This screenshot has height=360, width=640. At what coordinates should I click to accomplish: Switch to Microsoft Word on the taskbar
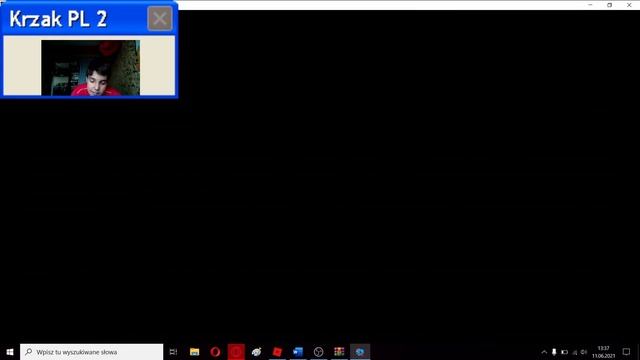(298, 352)
